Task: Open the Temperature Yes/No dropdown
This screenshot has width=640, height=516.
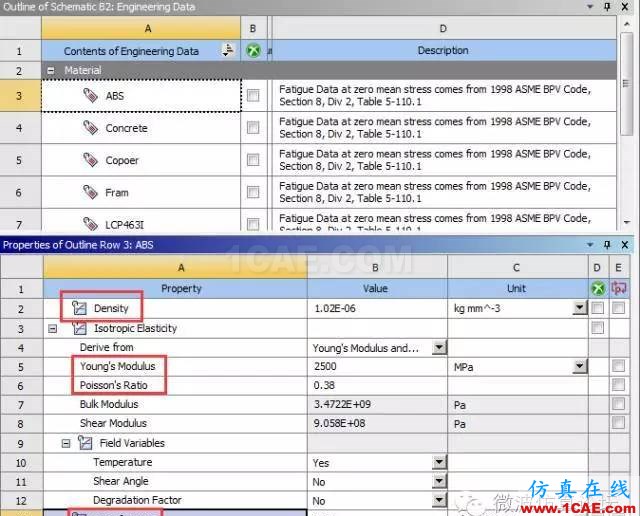Action: 439,462
